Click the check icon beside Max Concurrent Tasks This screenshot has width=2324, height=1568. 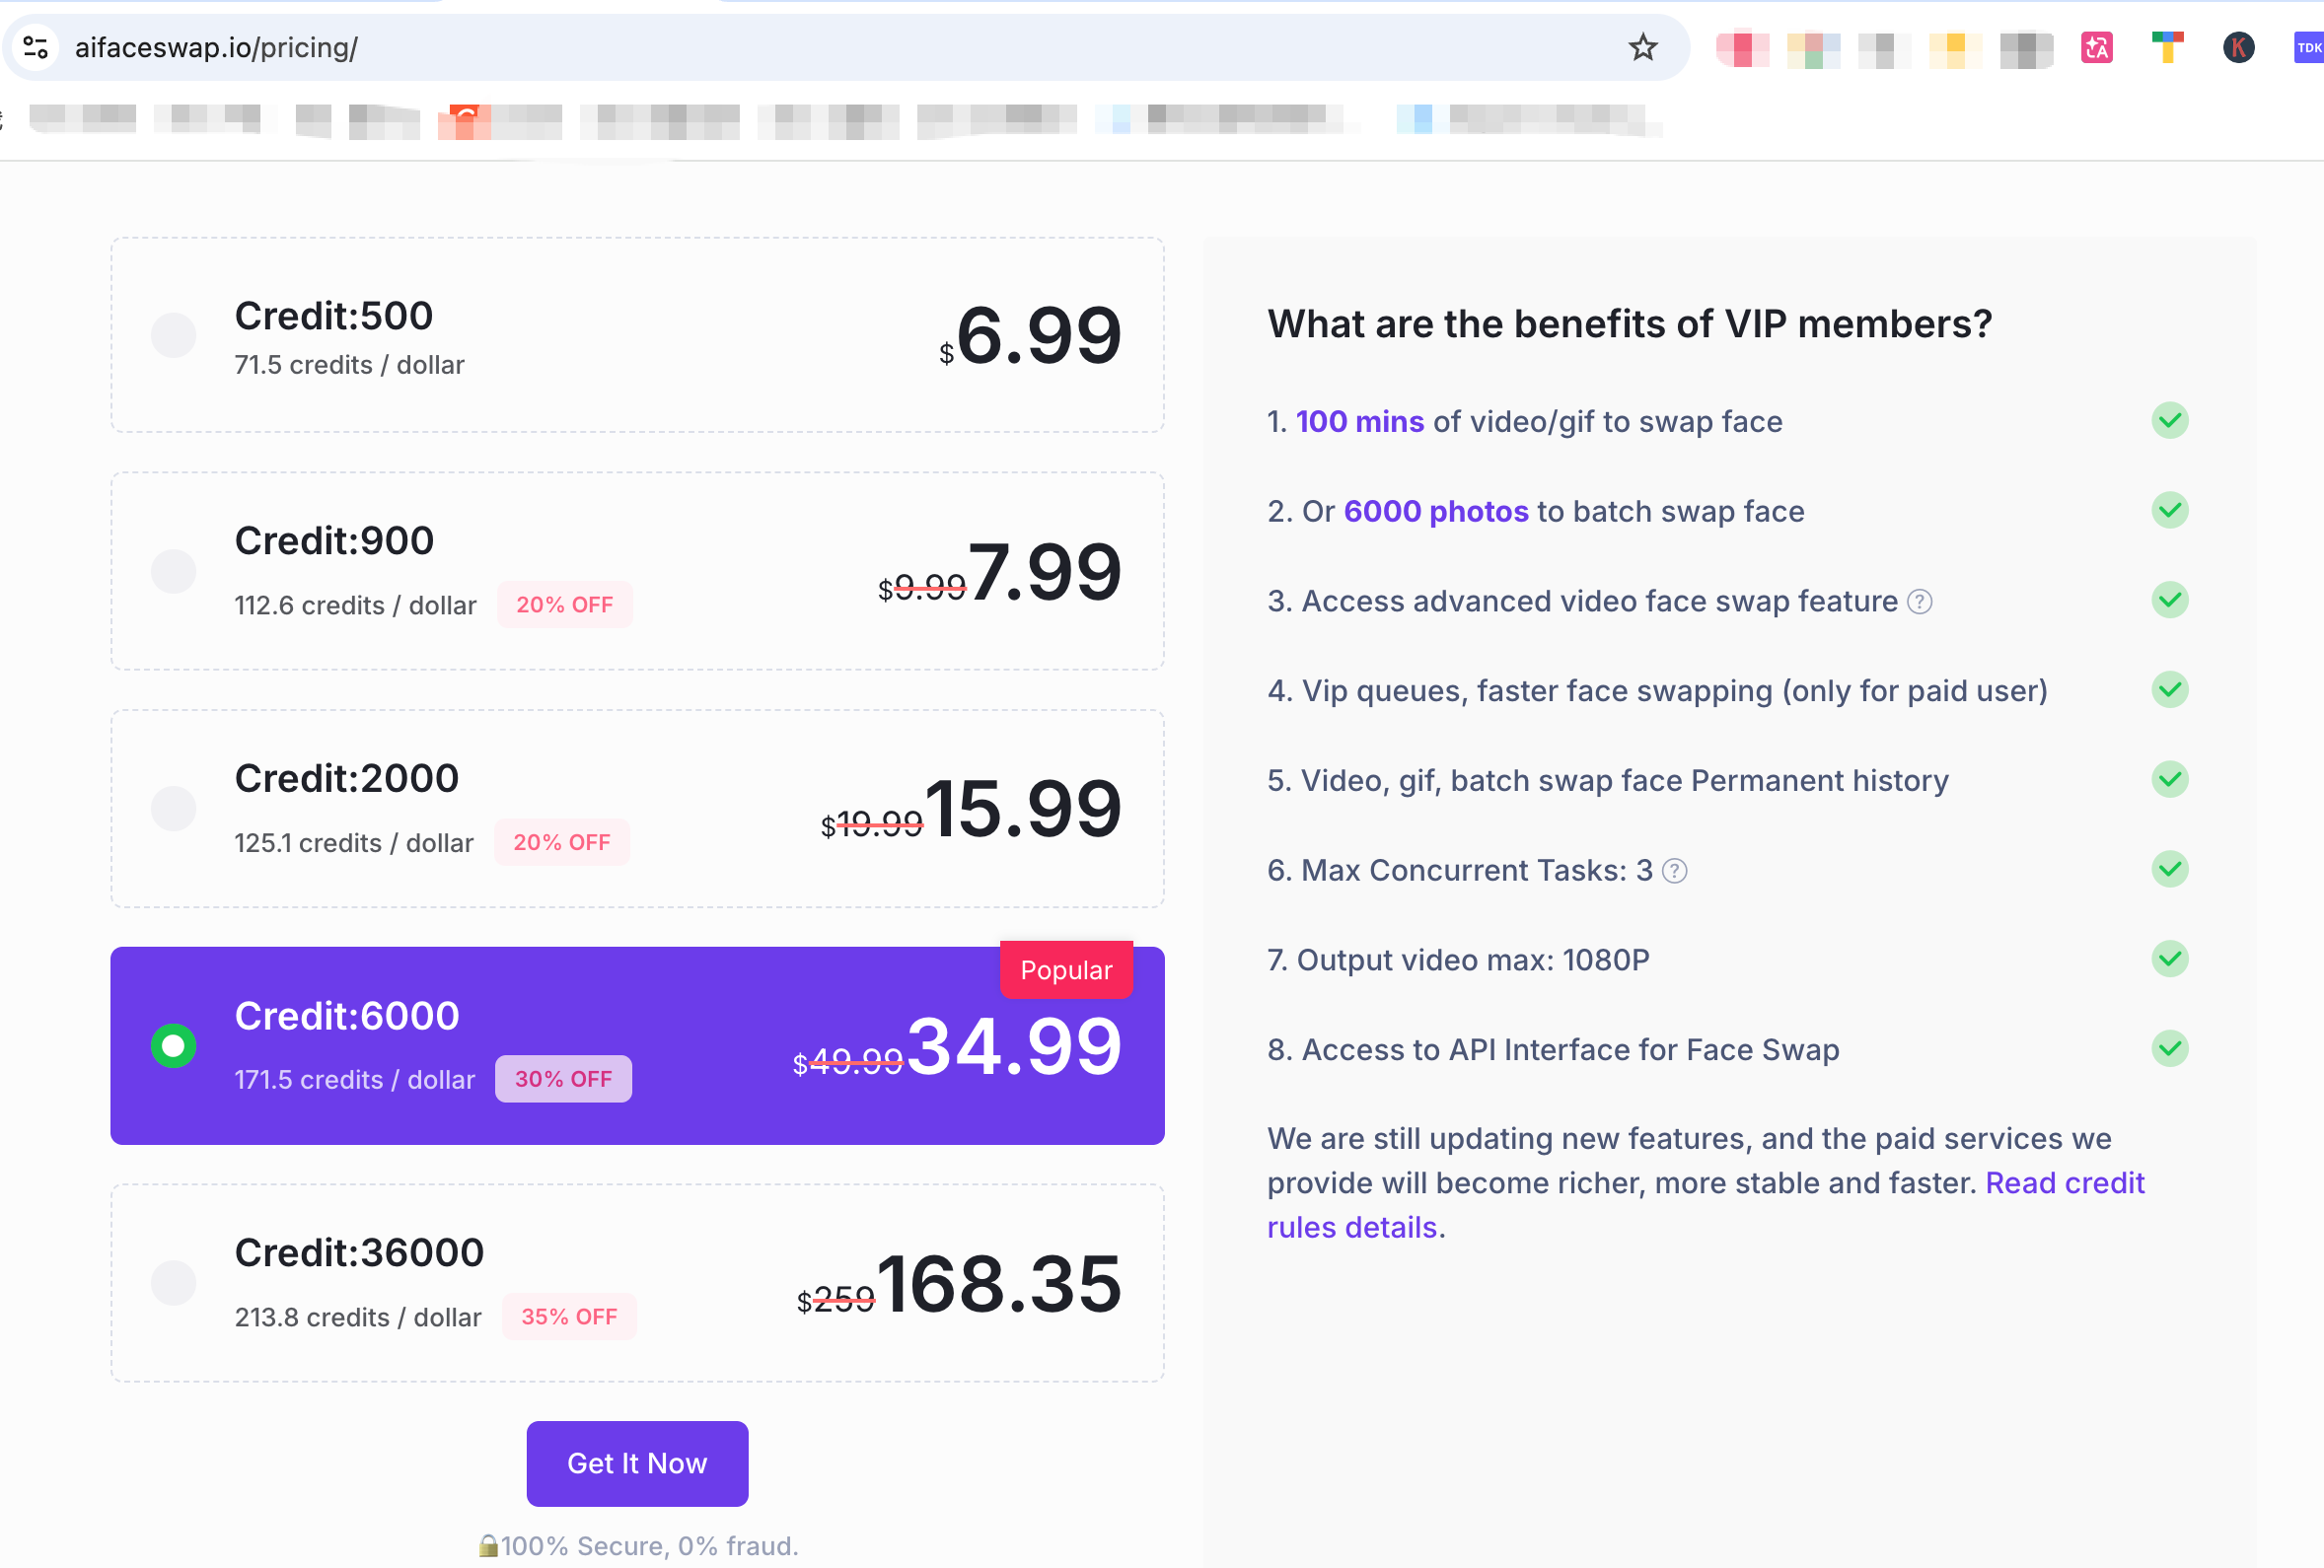click(x=2169, y=869)
